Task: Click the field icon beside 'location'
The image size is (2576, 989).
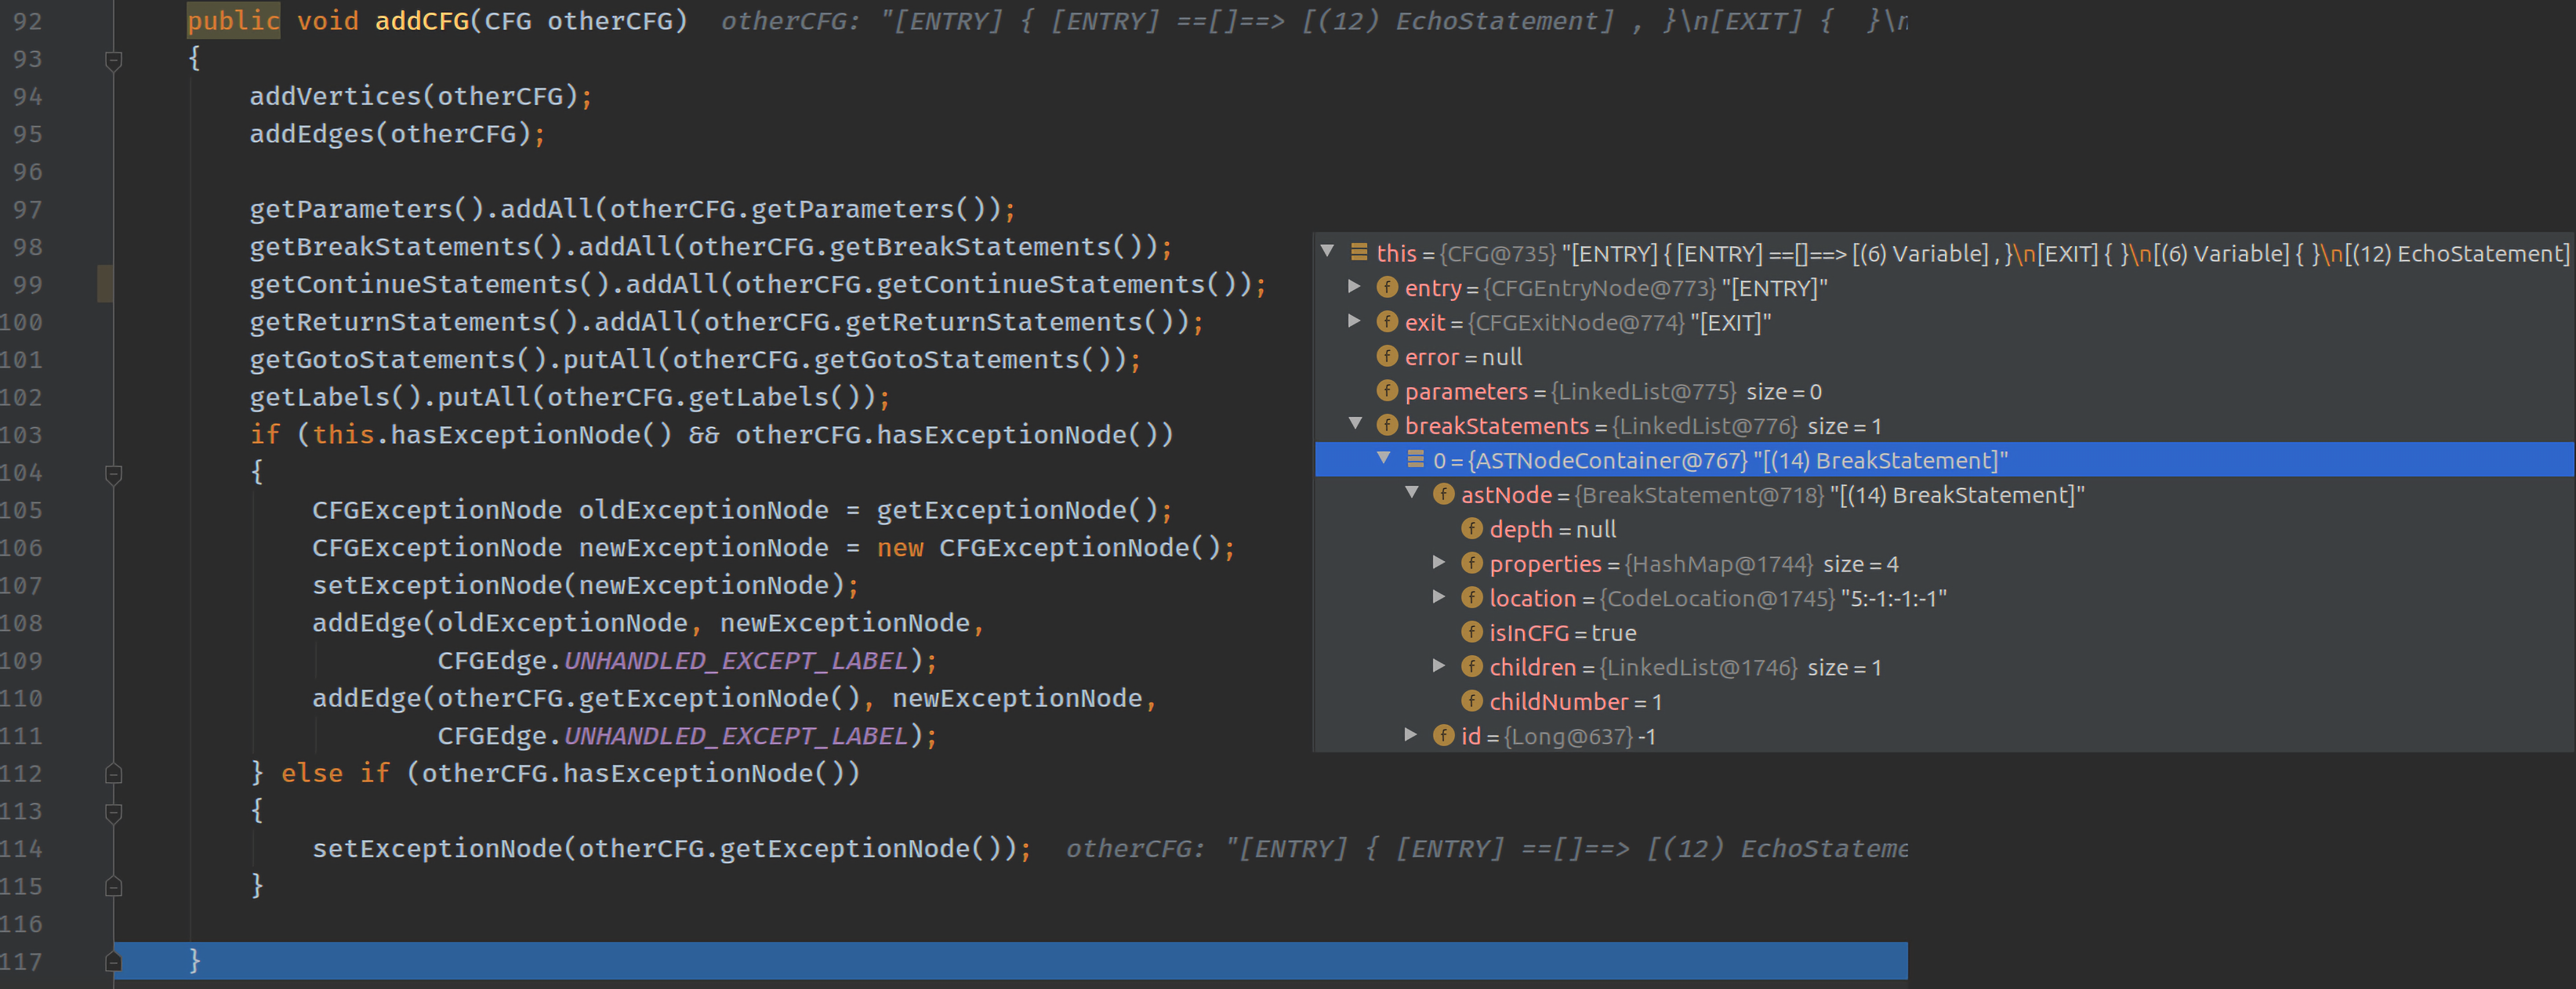Action: pos(1472,597)
